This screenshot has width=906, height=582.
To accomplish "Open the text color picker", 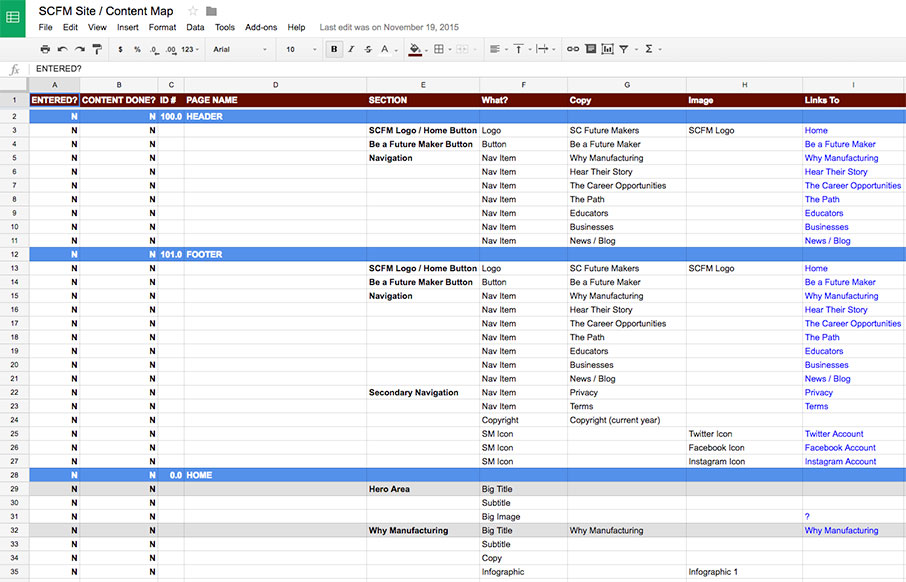I will (x=388, y=49).
